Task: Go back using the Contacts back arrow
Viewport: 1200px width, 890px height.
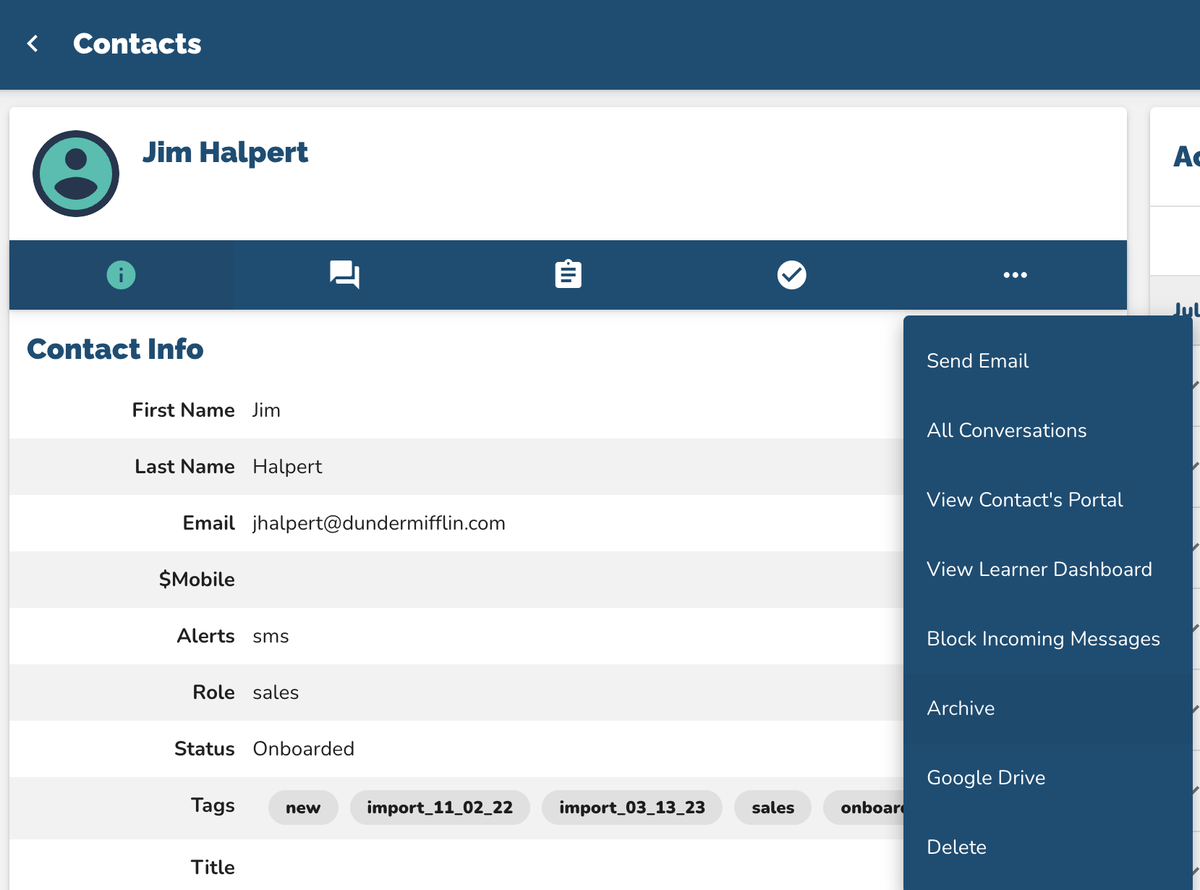Action: (33, 44)
